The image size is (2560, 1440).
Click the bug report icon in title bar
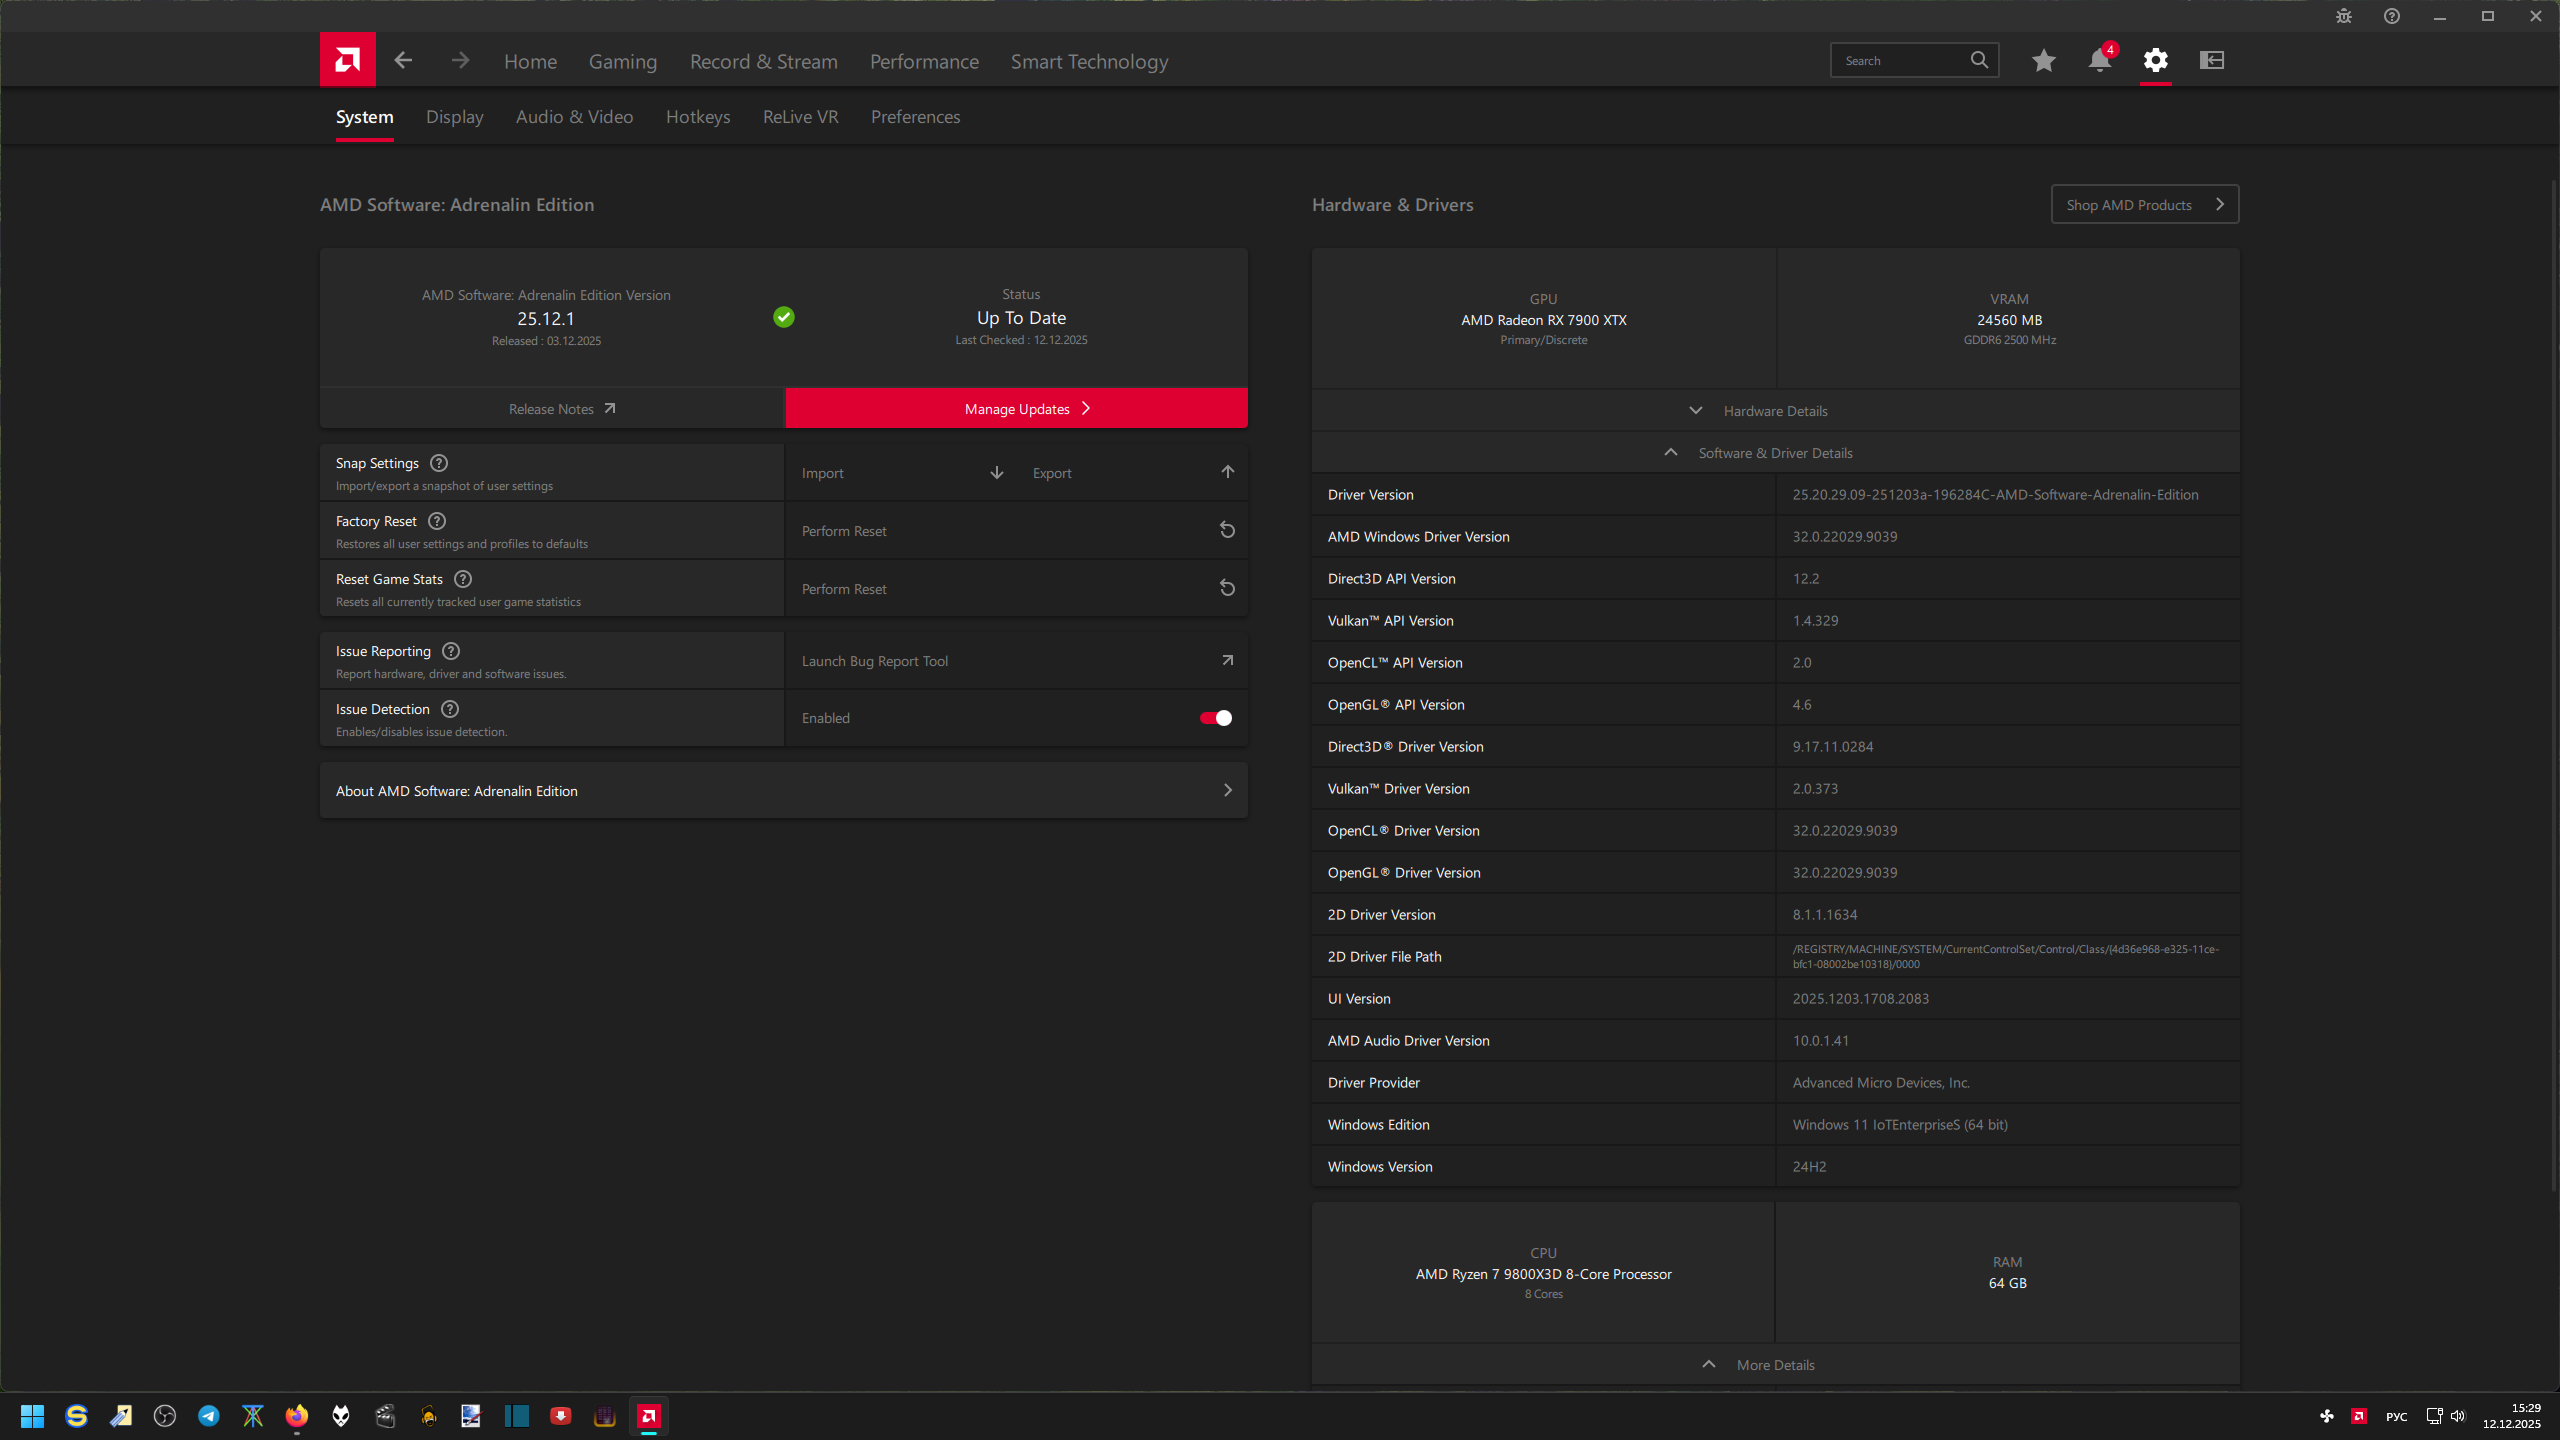point(2343,16)
